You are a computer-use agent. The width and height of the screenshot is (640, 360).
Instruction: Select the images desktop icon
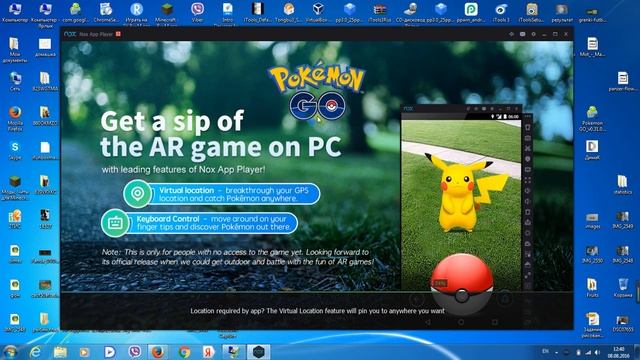(x=592, y=220)
